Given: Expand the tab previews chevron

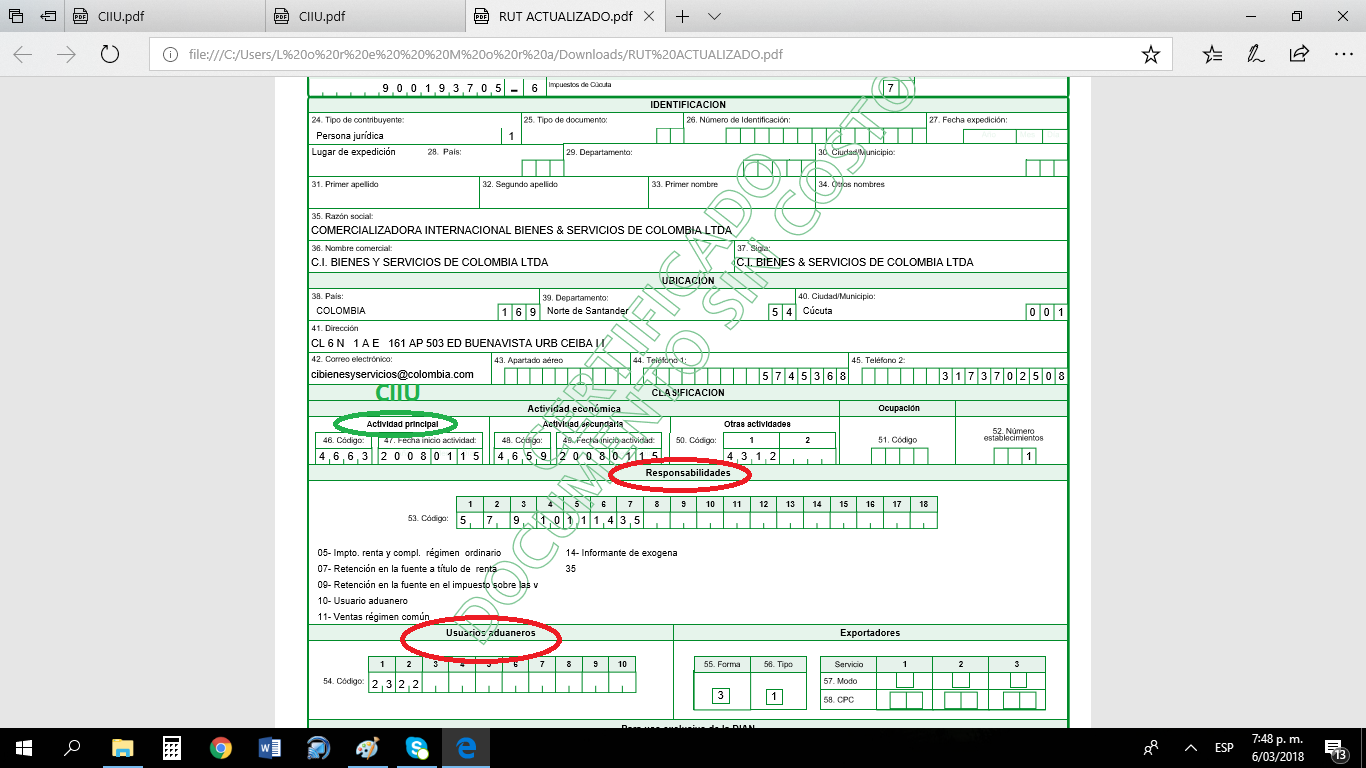Looking at the screenshot, I should [714, 16].
